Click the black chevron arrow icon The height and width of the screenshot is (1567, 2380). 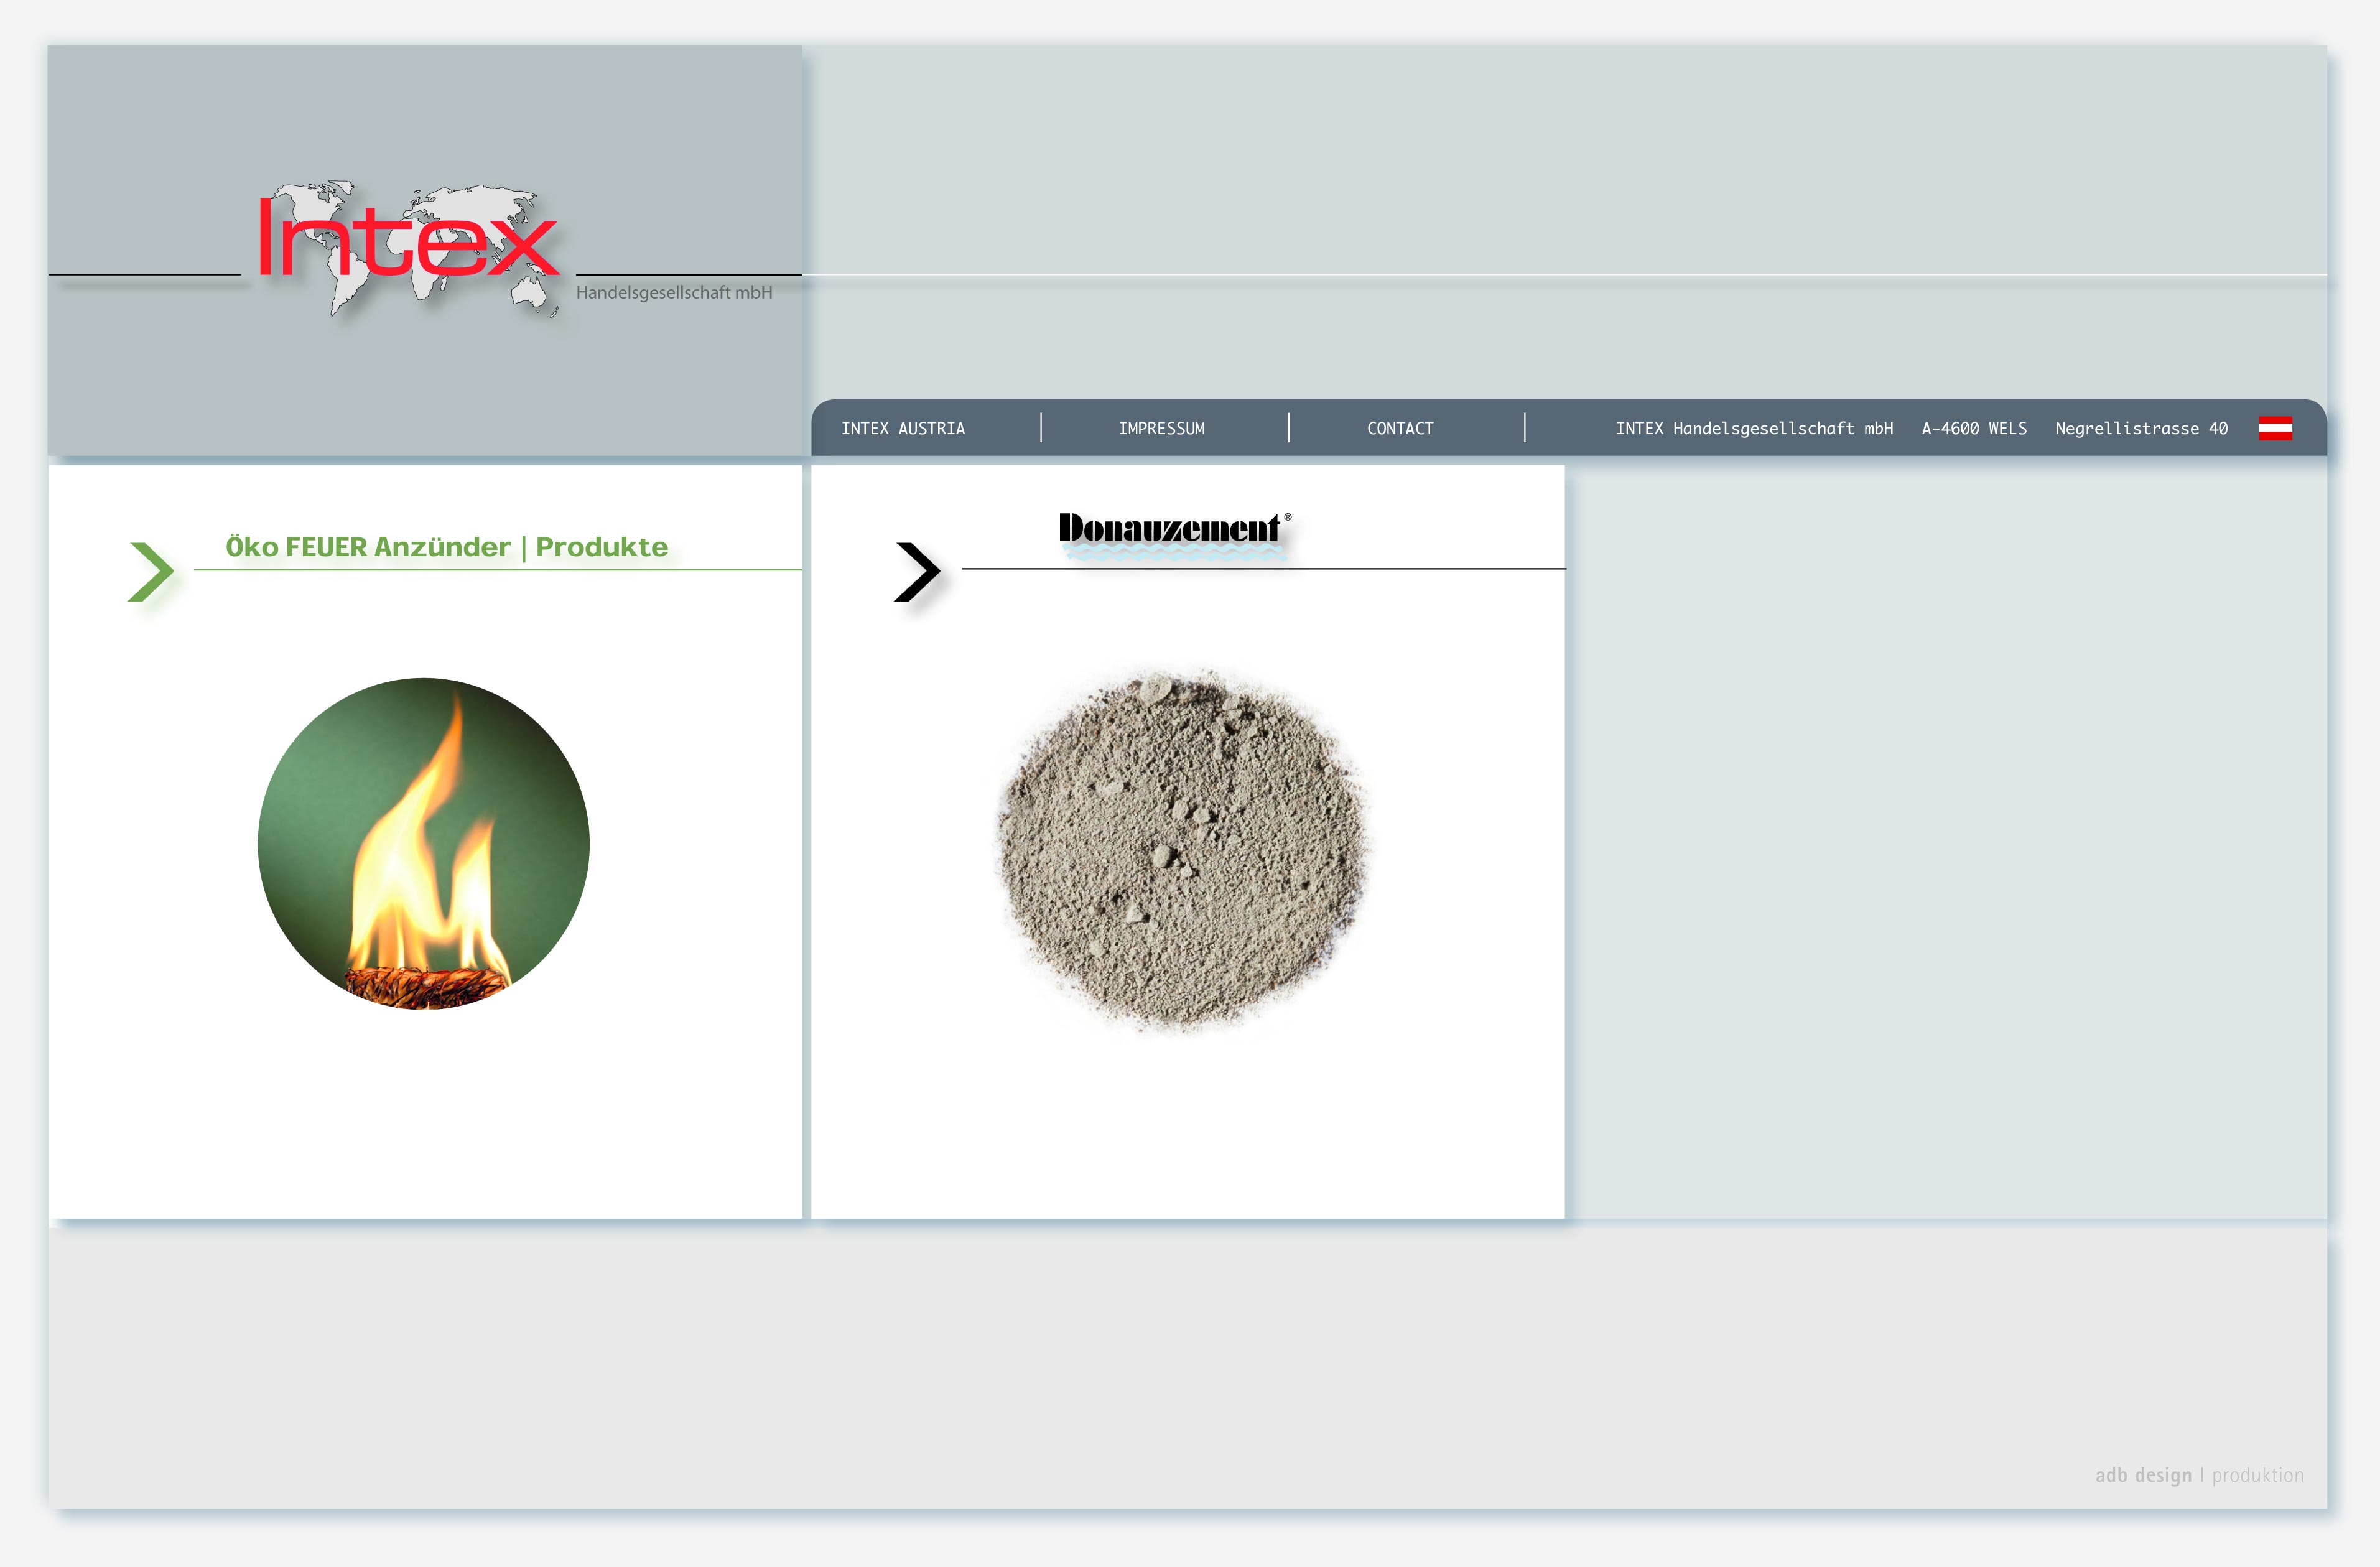[917, 572]
